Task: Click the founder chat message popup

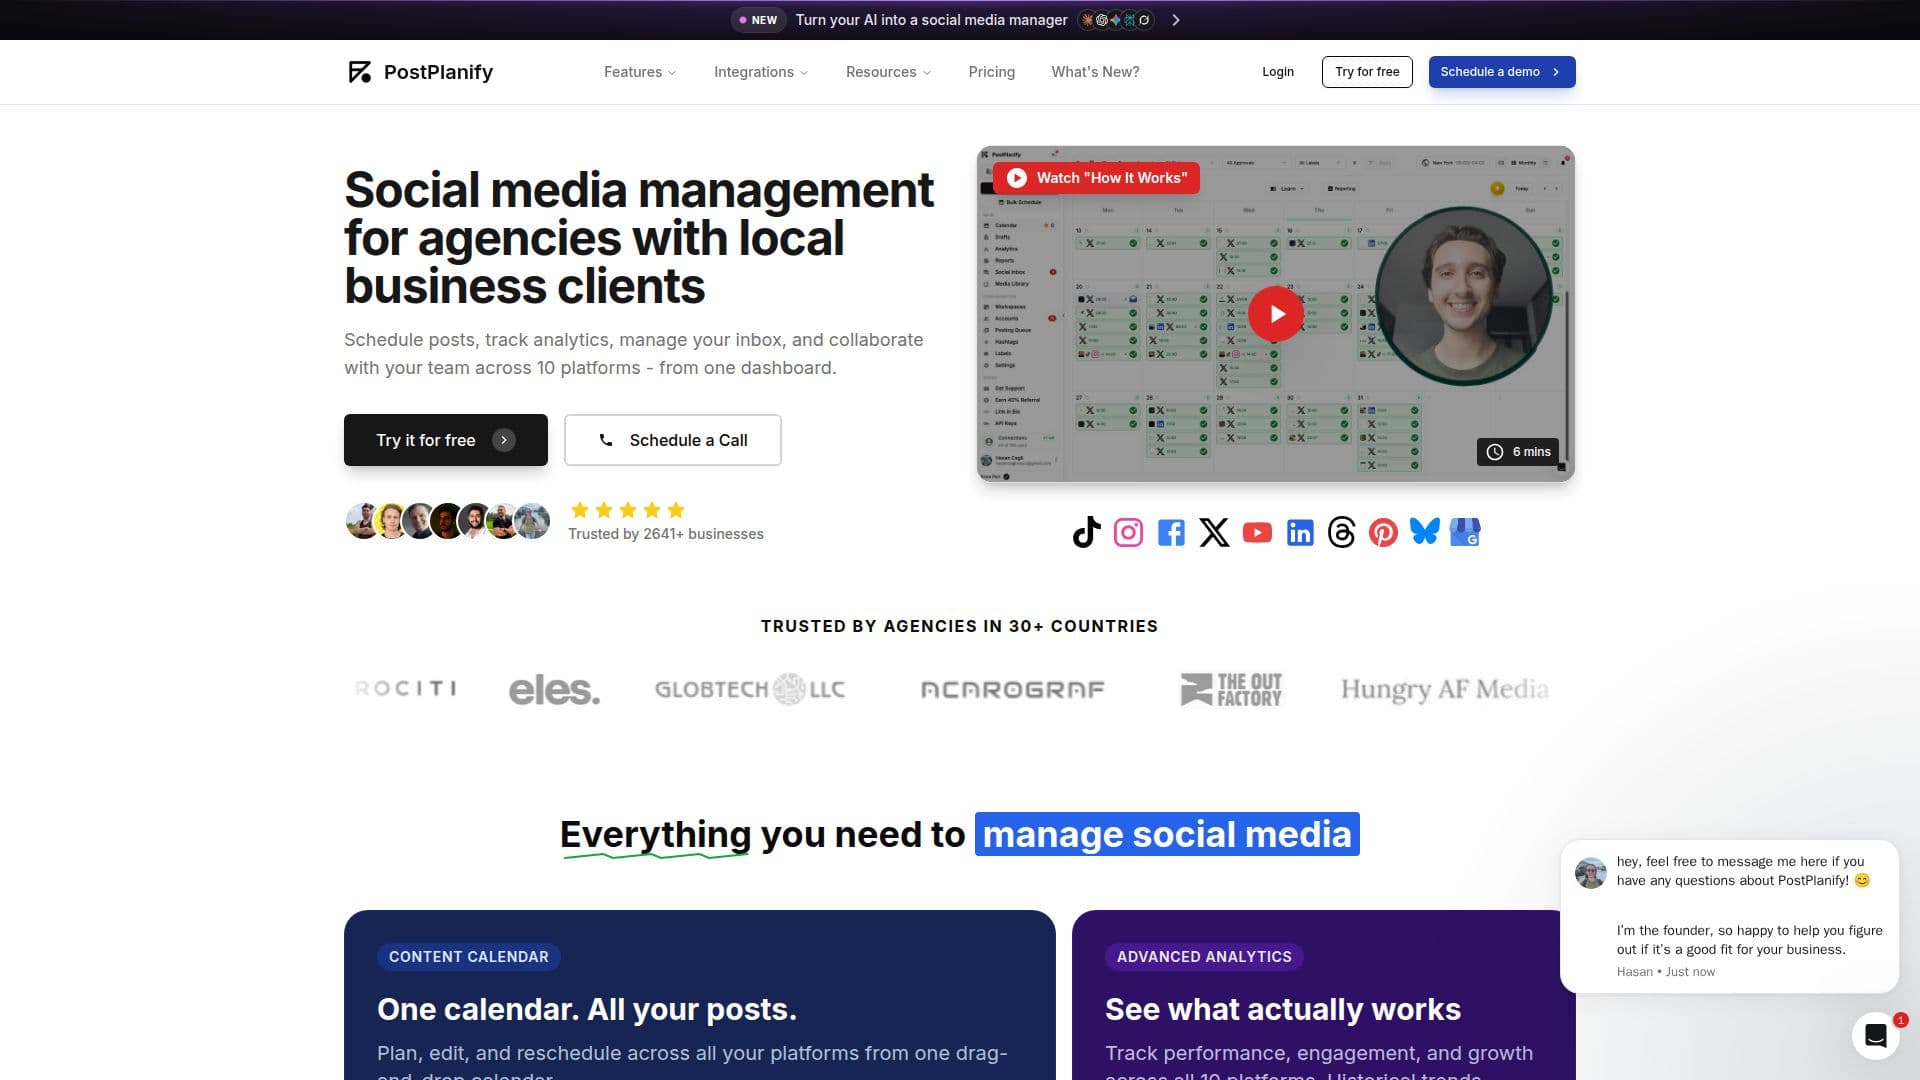Action: pyautogui.click(x=1729, y=916)
